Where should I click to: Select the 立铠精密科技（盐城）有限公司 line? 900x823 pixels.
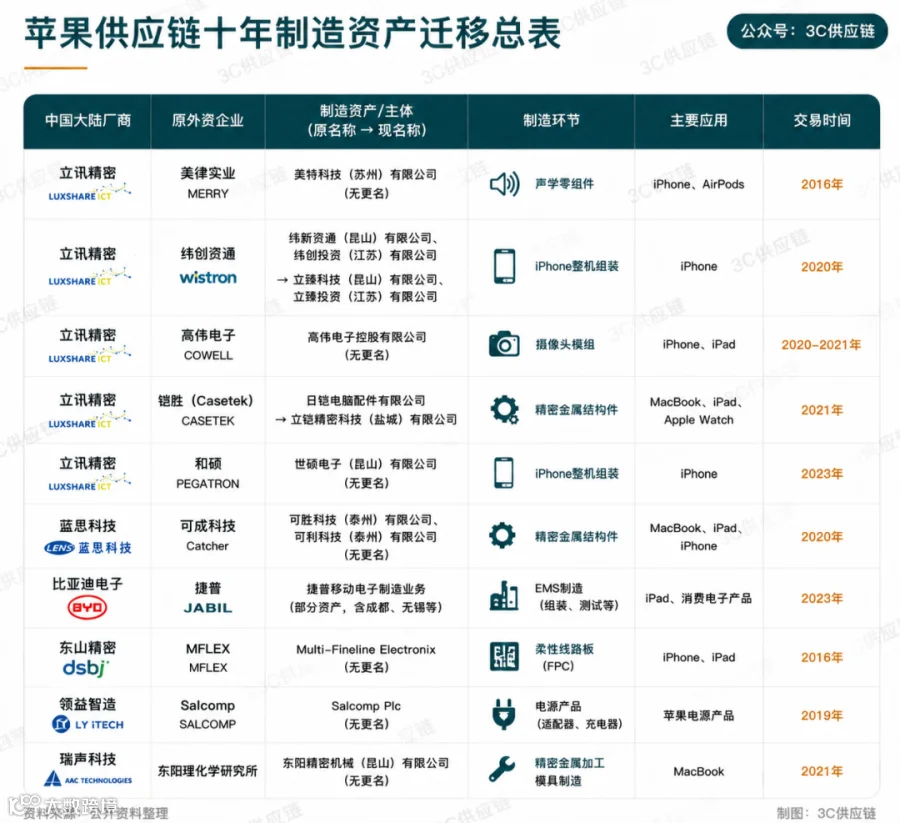click(x=366, y=420)
